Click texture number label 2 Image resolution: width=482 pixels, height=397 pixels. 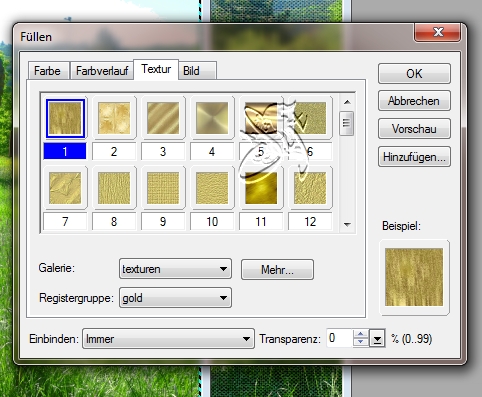pos(114,151)
